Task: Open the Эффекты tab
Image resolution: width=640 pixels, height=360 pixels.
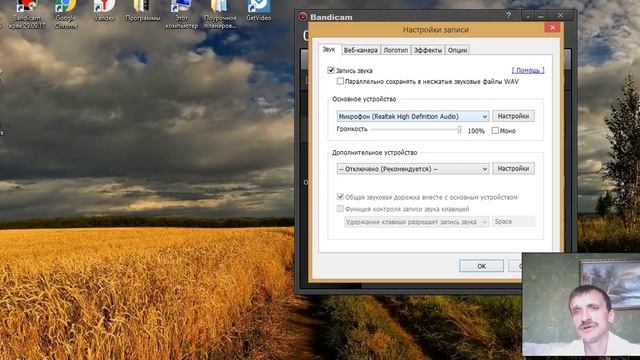Action: pos(428,50)
